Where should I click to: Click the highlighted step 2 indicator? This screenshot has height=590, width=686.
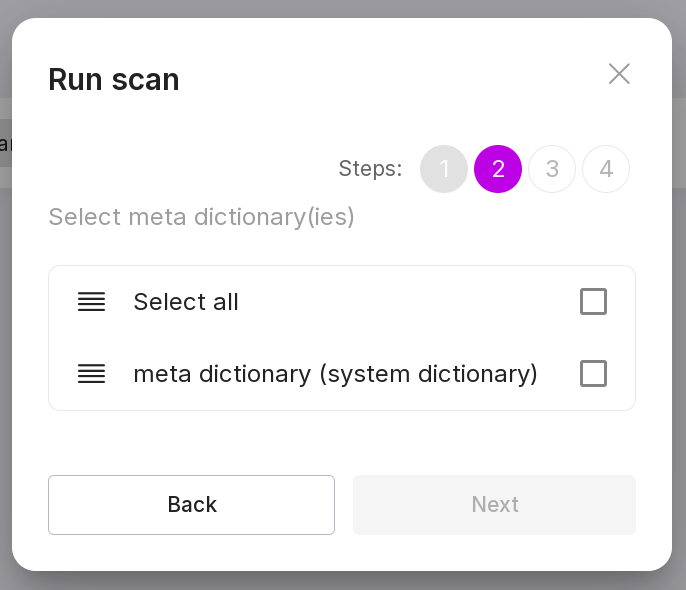click(x=498, y=169)
